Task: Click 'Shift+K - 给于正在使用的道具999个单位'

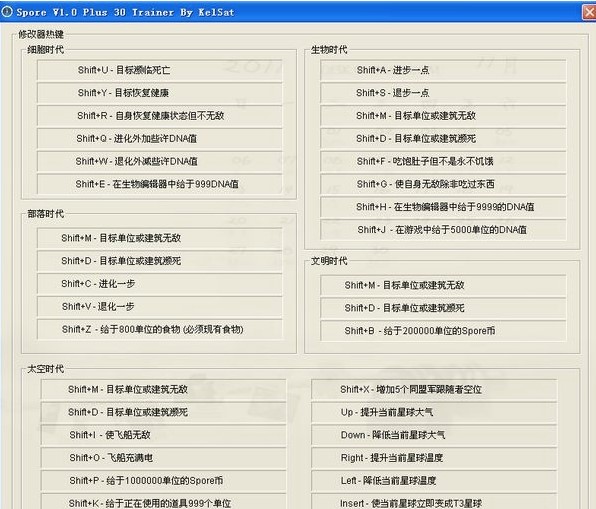Action: tap(163, 502)
